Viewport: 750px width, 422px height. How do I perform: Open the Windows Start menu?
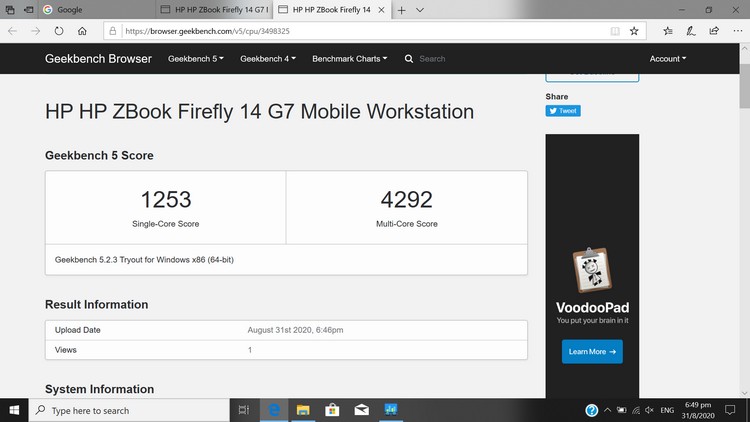click(x=14, y=410)
